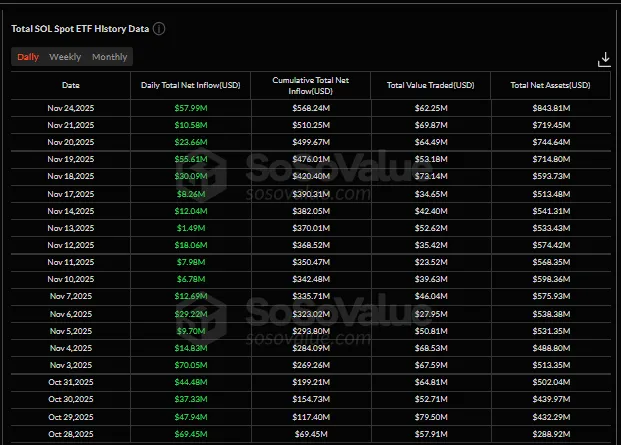Image resolution: width=621 pixels, height=445 pixels.
Task: Select the Oct 28,2025 date row
Action: 71,435
